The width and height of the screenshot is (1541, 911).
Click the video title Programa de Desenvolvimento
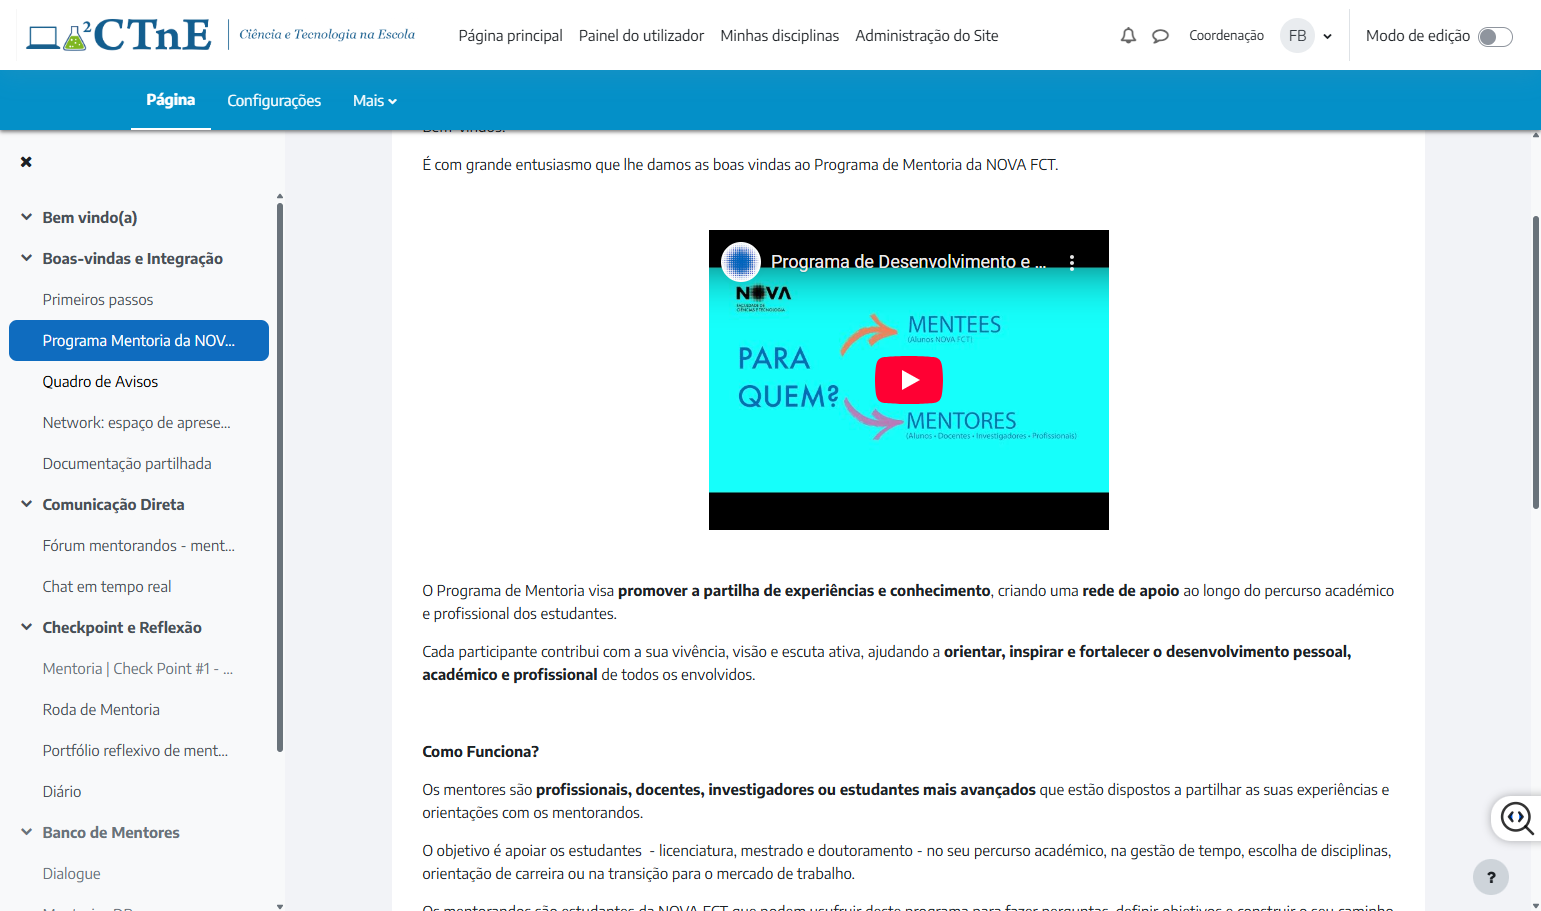[908, 262]
